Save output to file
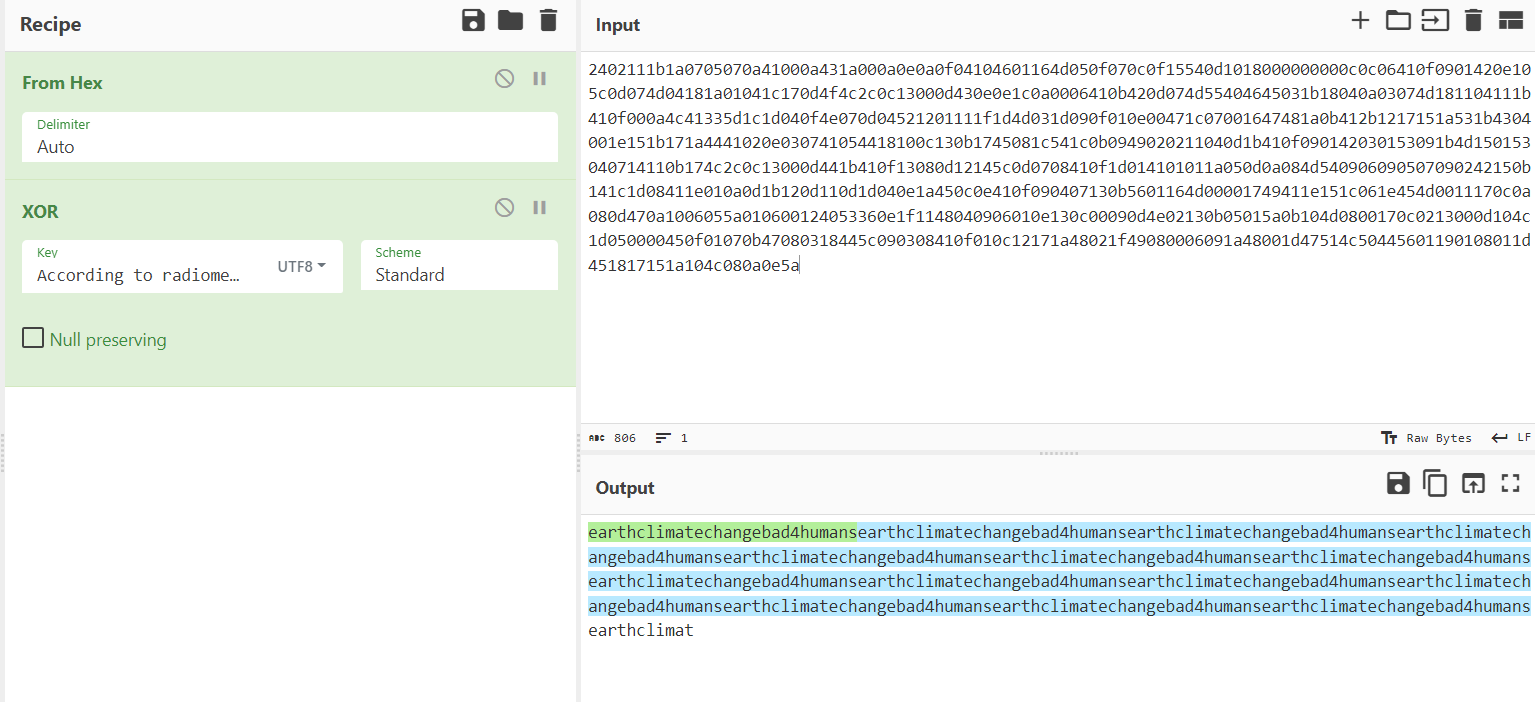 click(x=1398, y=484)
